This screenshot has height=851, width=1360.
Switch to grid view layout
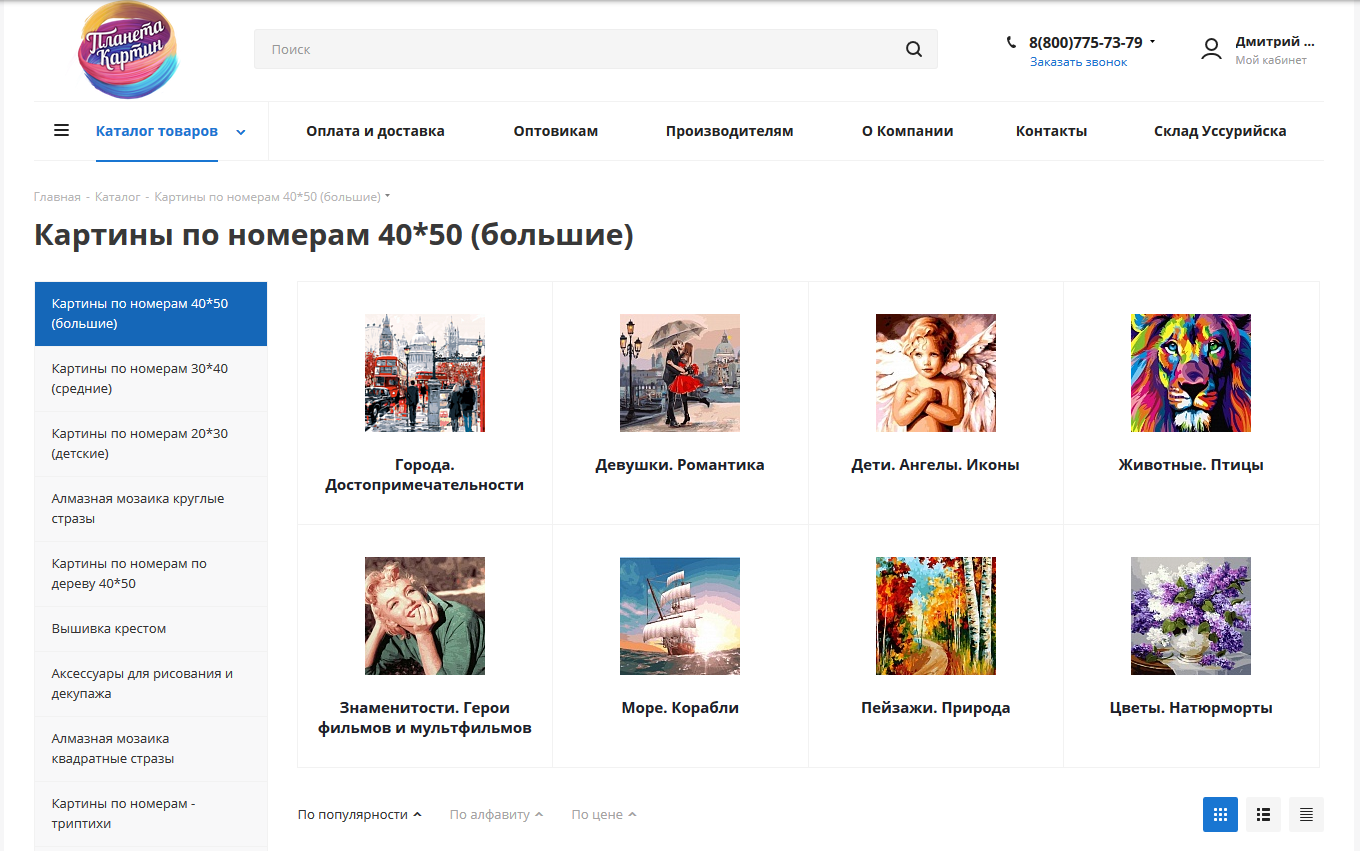(x=1220, y=814)
